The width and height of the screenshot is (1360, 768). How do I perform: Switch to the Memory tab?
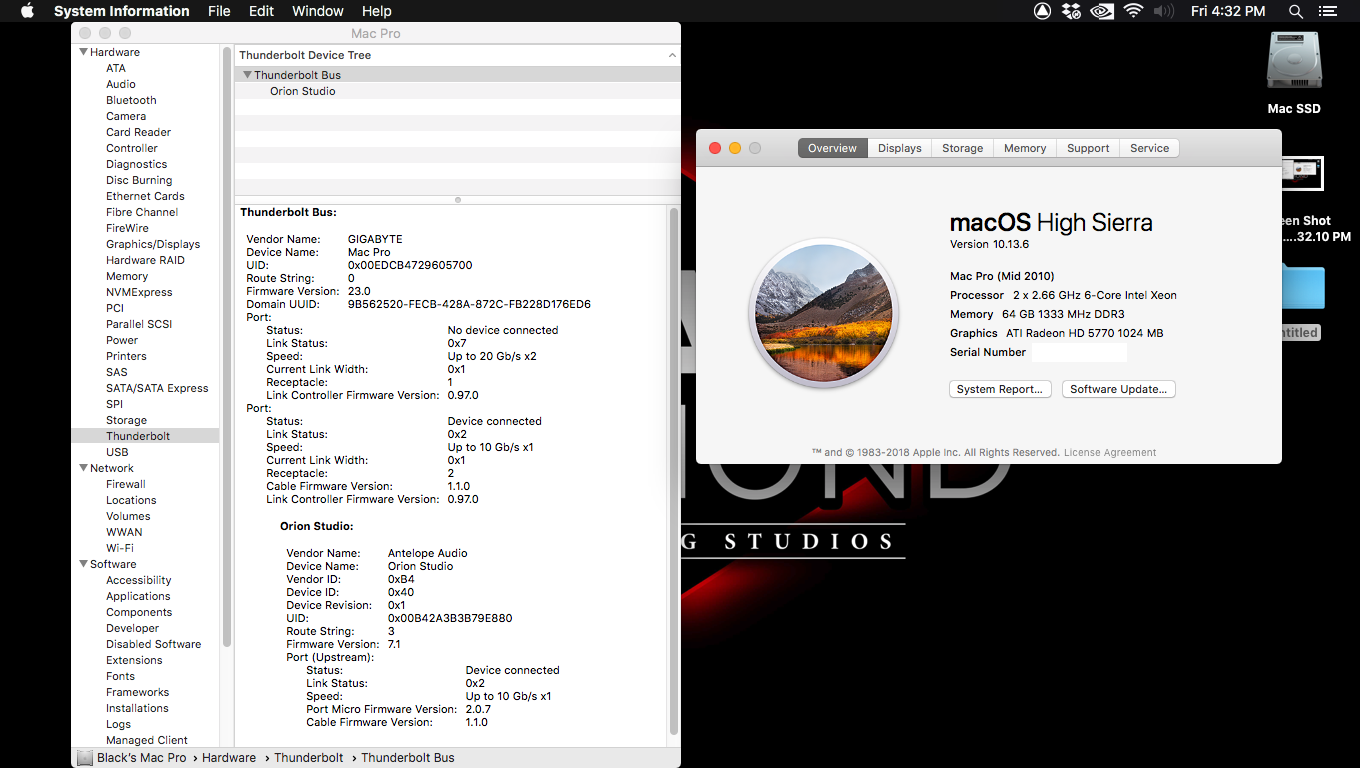click(1025, 148)
